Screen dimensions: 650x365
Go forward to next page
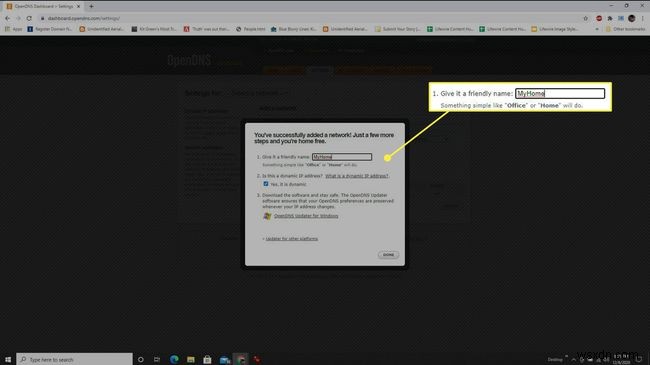tap(18, 18)
